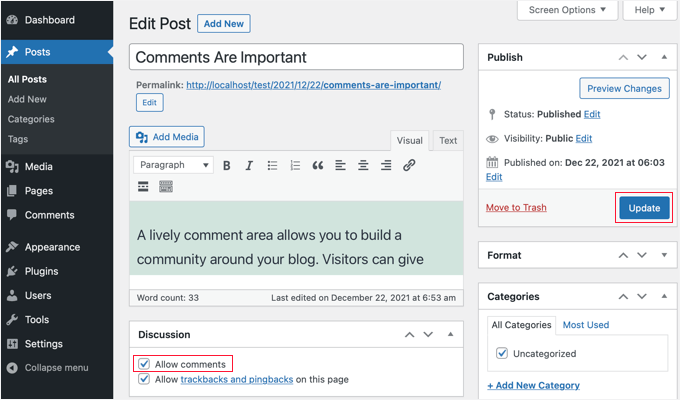The image size is (680, 400).
Task: Open the Paragraph format dropdown
Action: pyautogui.click(x=174, y=165)
